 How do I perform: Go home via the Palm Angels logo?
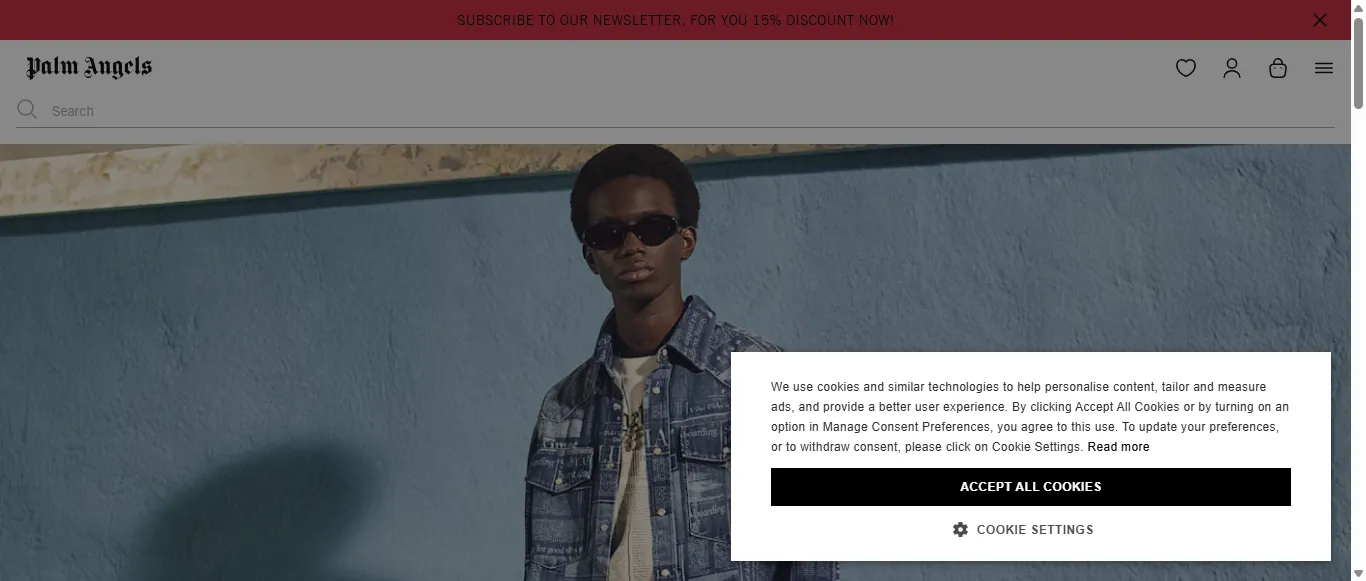(x=89, y=67)
